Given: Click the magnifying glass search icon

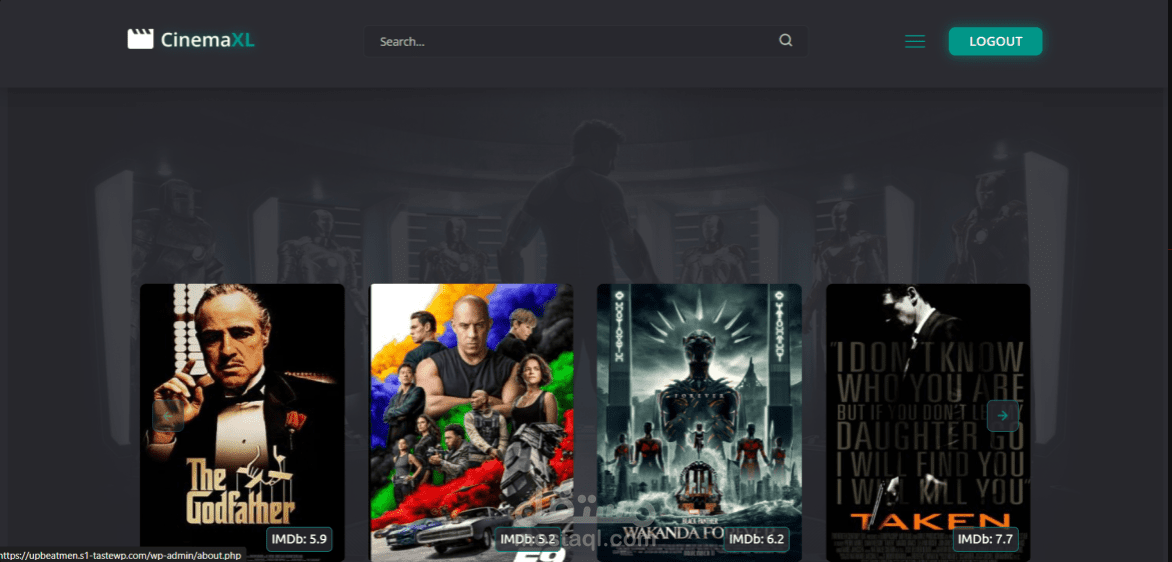Looking at the screenshot, I should tap(786, 40).
